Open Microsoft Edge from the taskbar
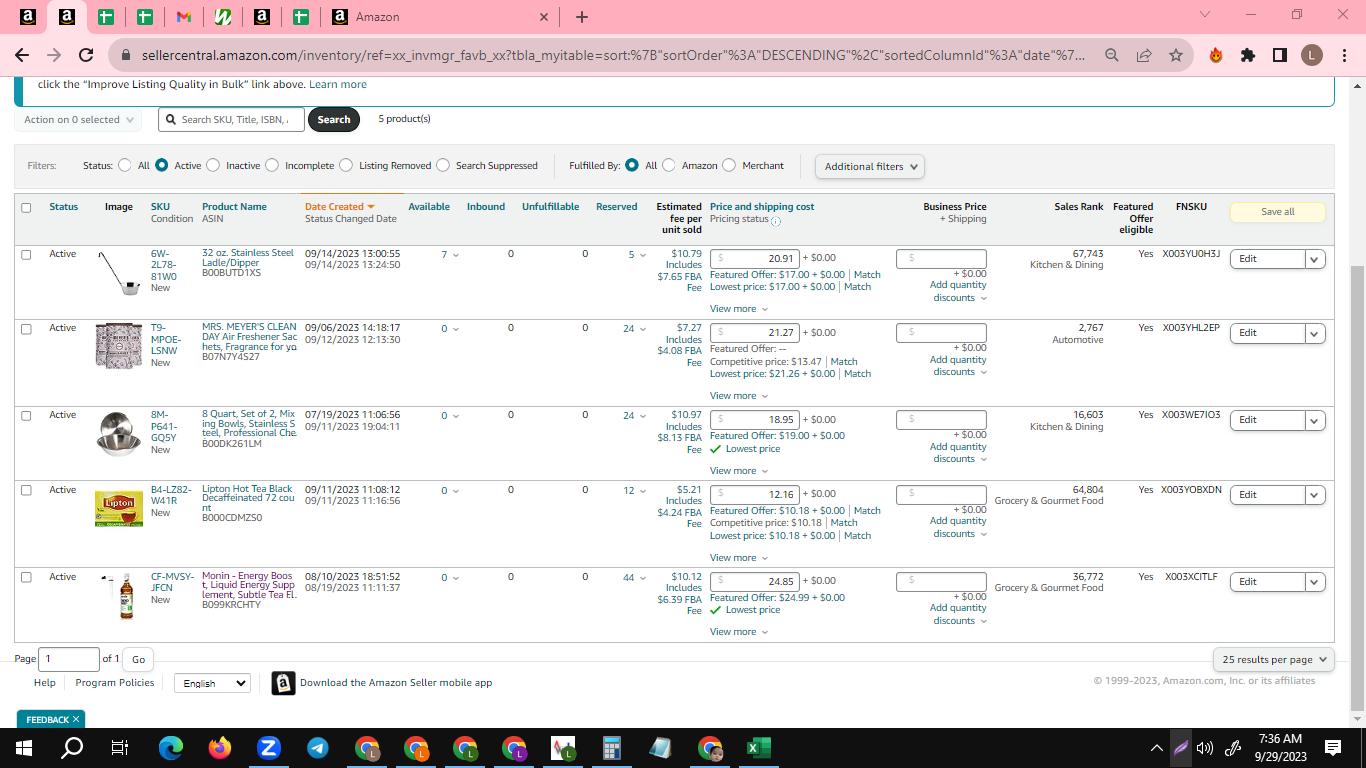 (x=171, y=747)
